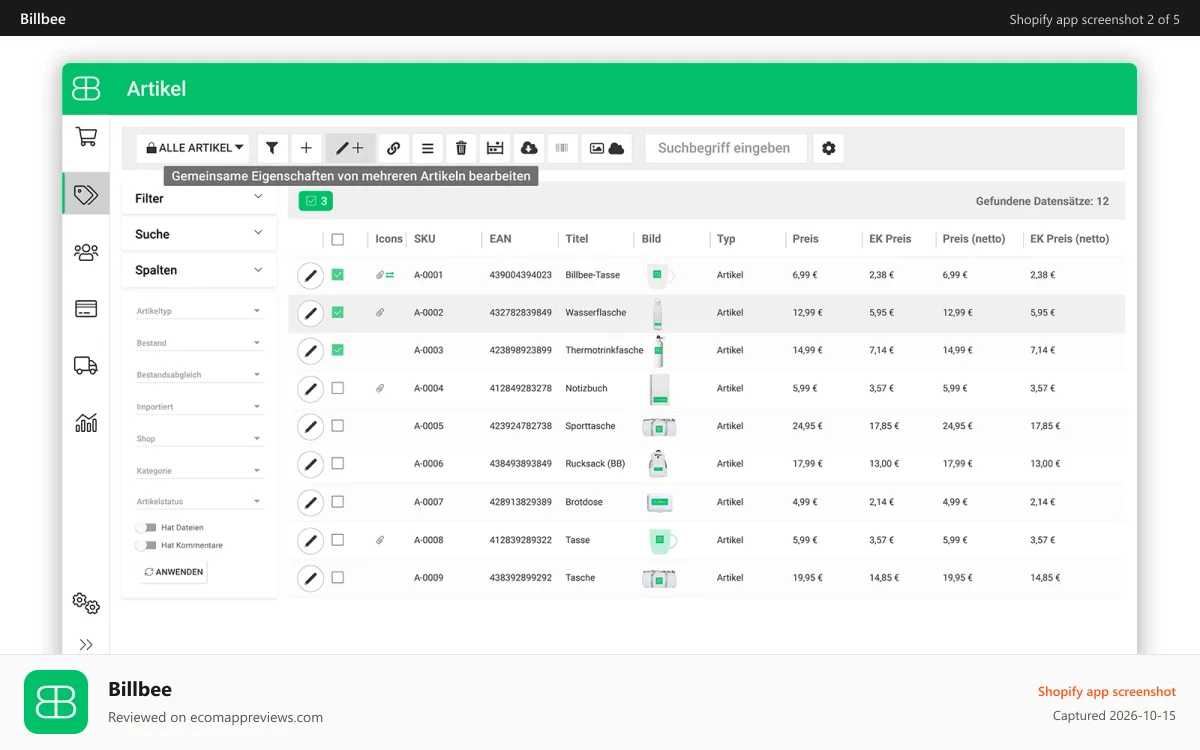Check the A-0007 Brotdose checkbox

(x=337, y=501)
